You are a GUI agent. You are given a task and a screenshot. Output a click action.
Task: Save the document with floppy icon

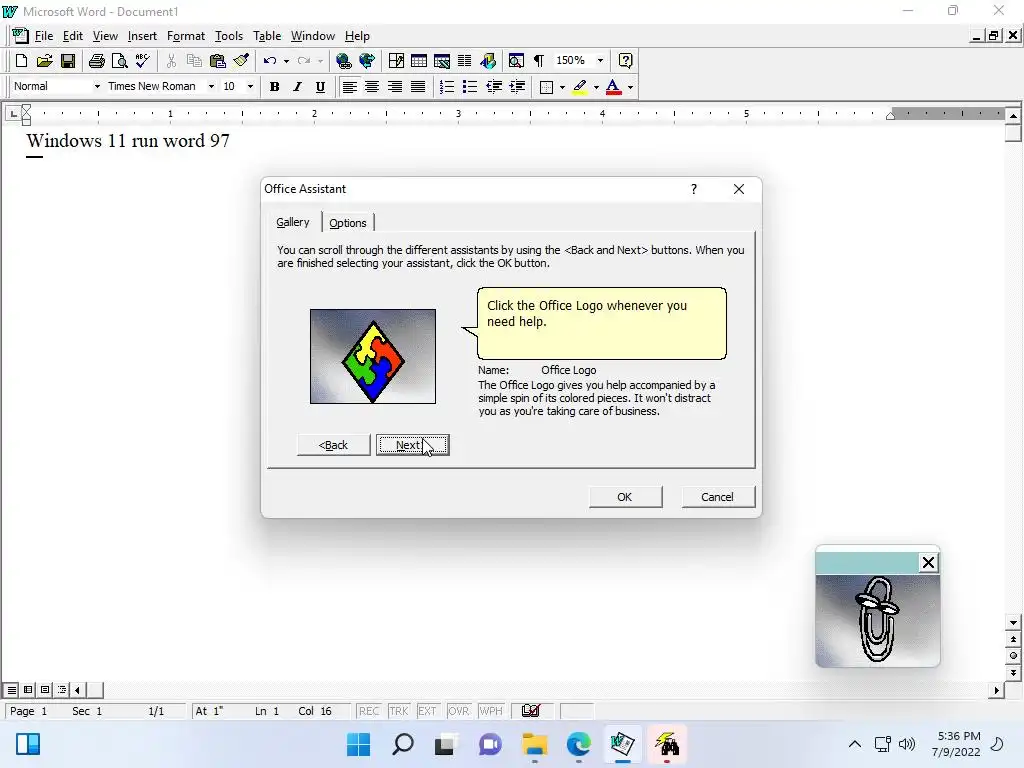[67, 61]
